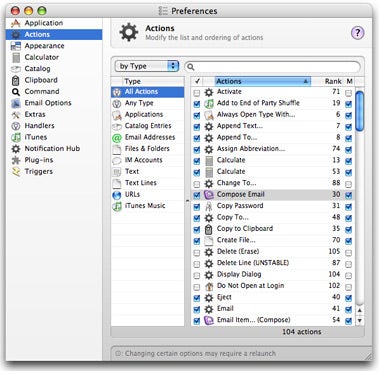Click rank value 105 of Delete (Erase)

334,251
